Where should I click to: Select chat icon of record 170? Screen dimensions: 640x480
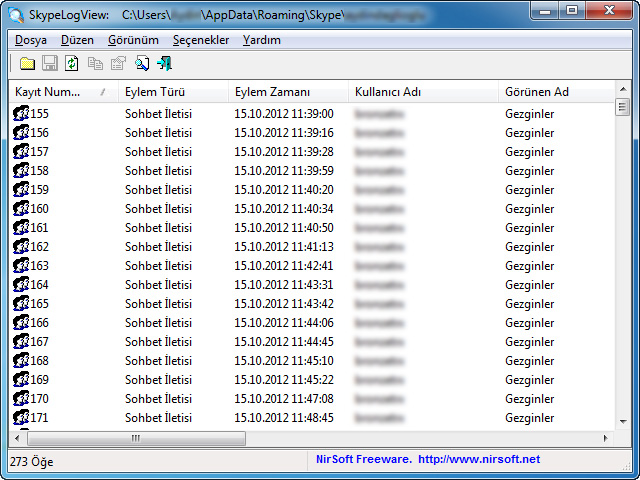pyautogui.click(x=21, y=398)
